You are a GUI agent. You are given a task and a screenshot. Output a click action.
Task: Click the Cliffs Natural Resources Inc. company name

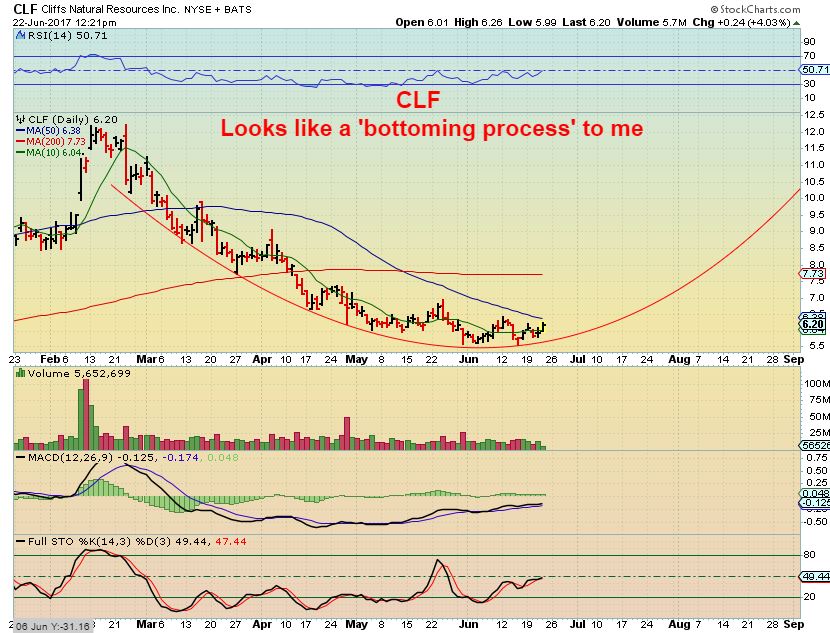click(110, 10)
